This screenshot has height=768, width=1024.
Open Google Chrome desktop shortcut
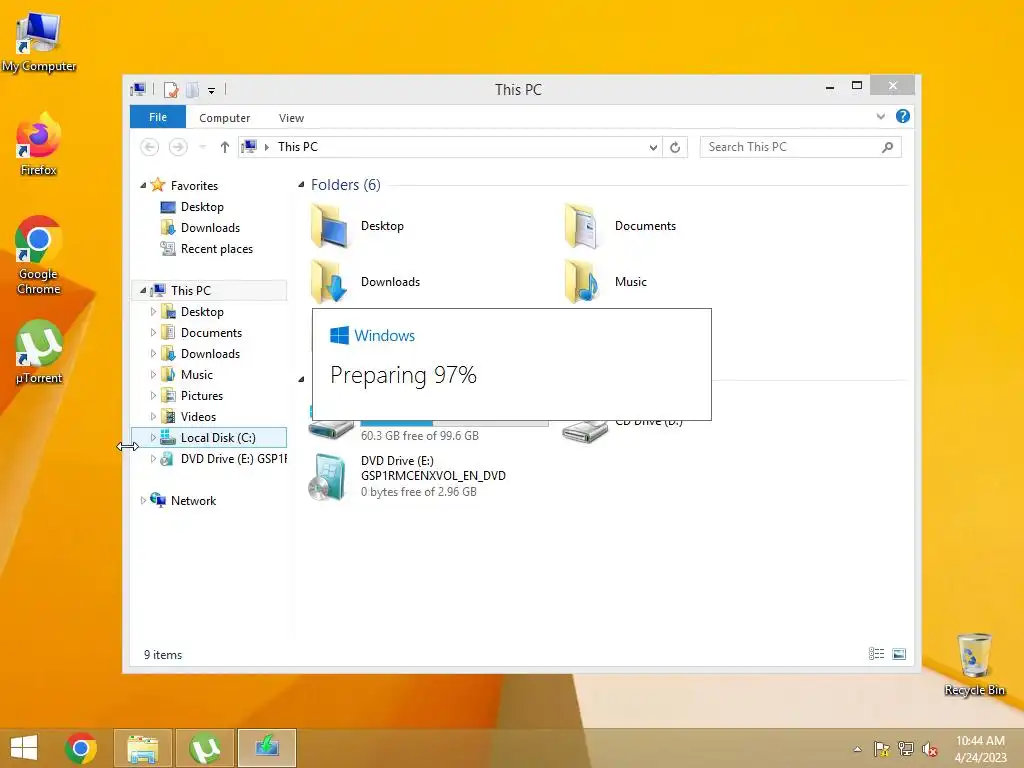click(x=39, y=256)
